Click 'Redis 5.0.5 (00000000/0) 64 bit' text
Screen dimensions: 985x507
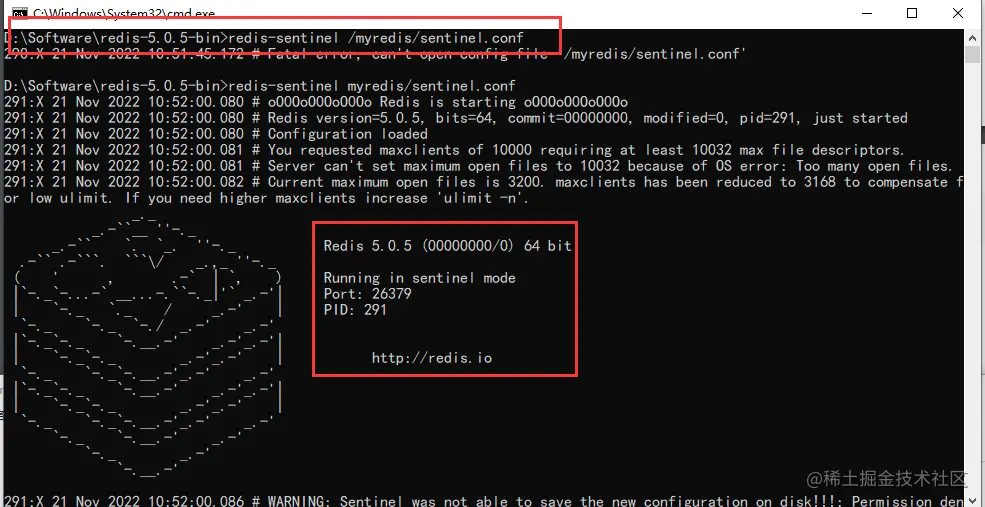pos(447,246)
